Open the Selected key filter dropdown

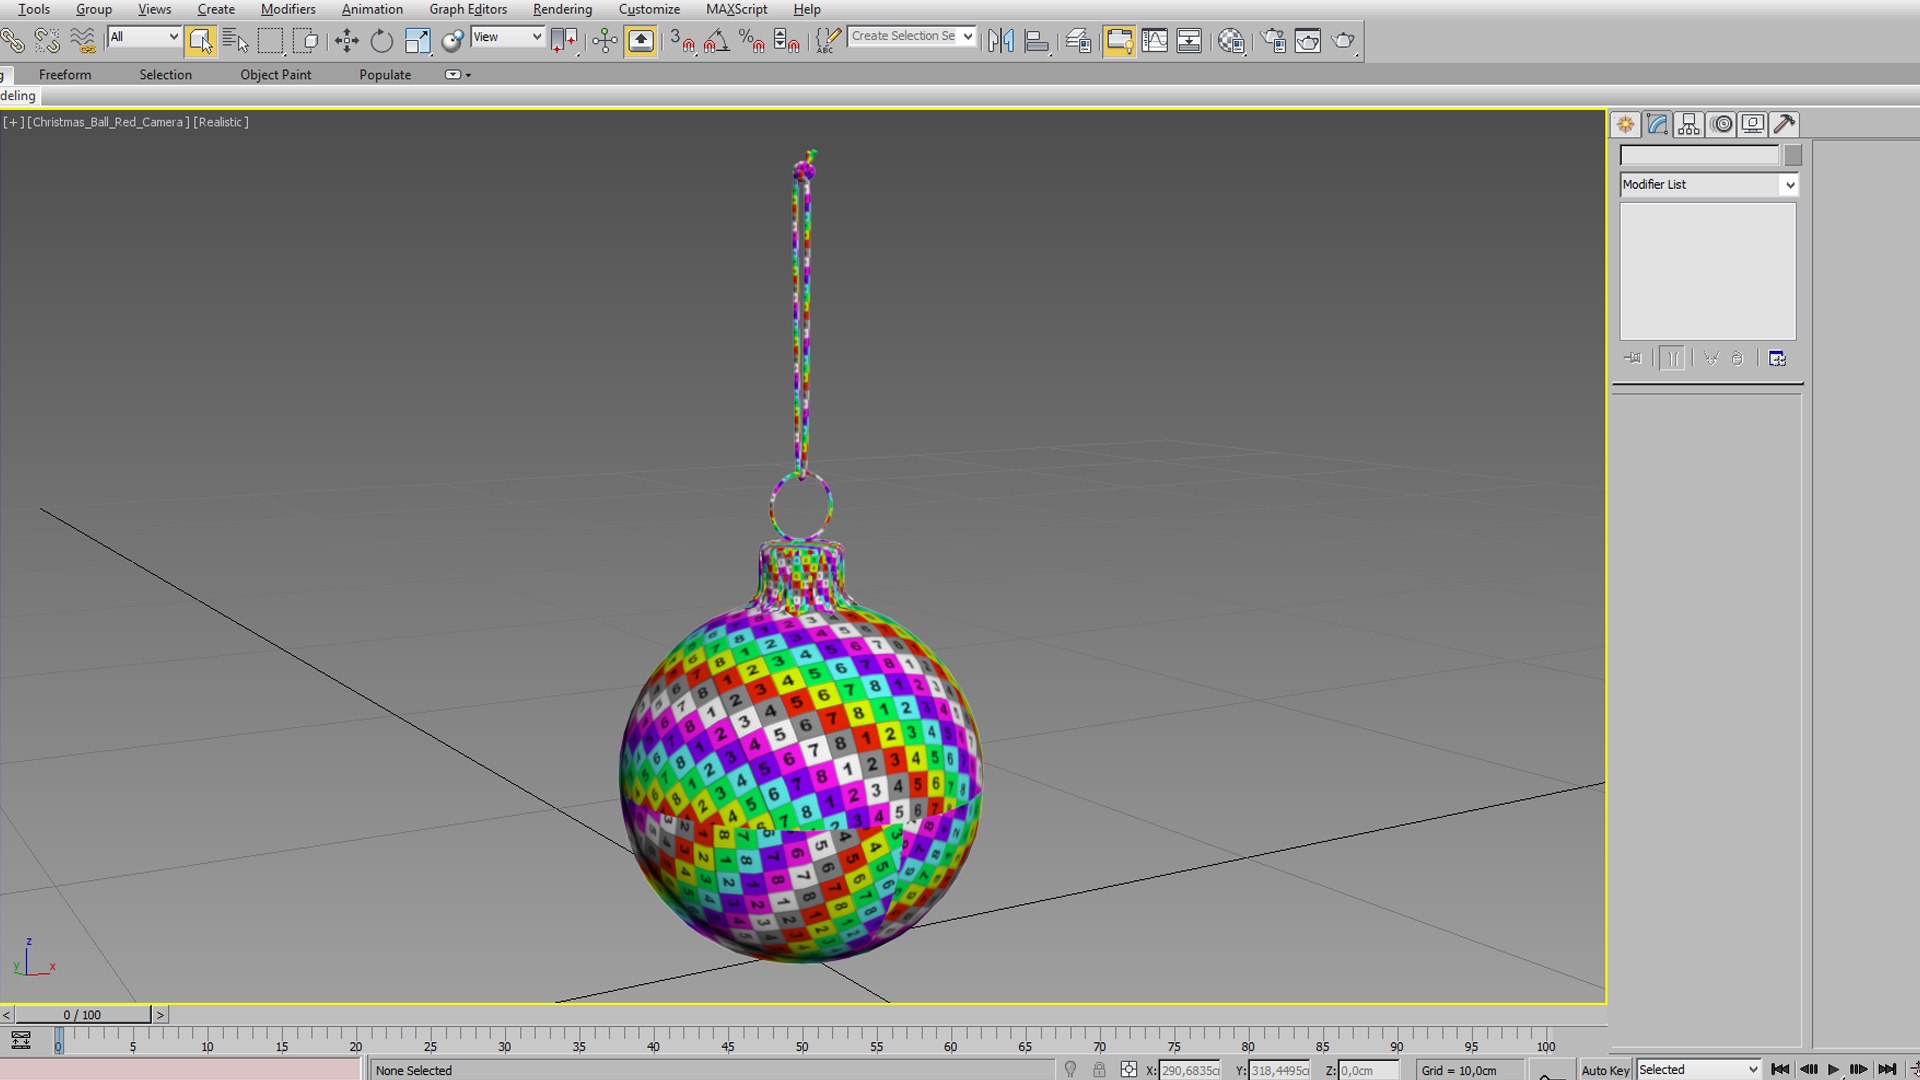pyautogui.click(x=1698, y=1070)
